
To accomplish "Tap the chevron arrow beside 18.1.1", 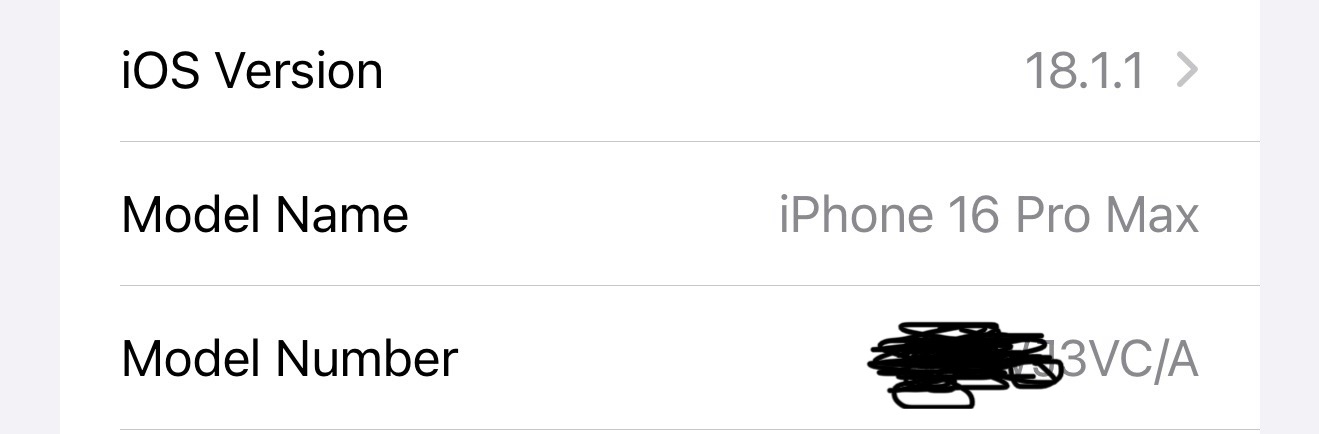I will (x=1187, y=71).
